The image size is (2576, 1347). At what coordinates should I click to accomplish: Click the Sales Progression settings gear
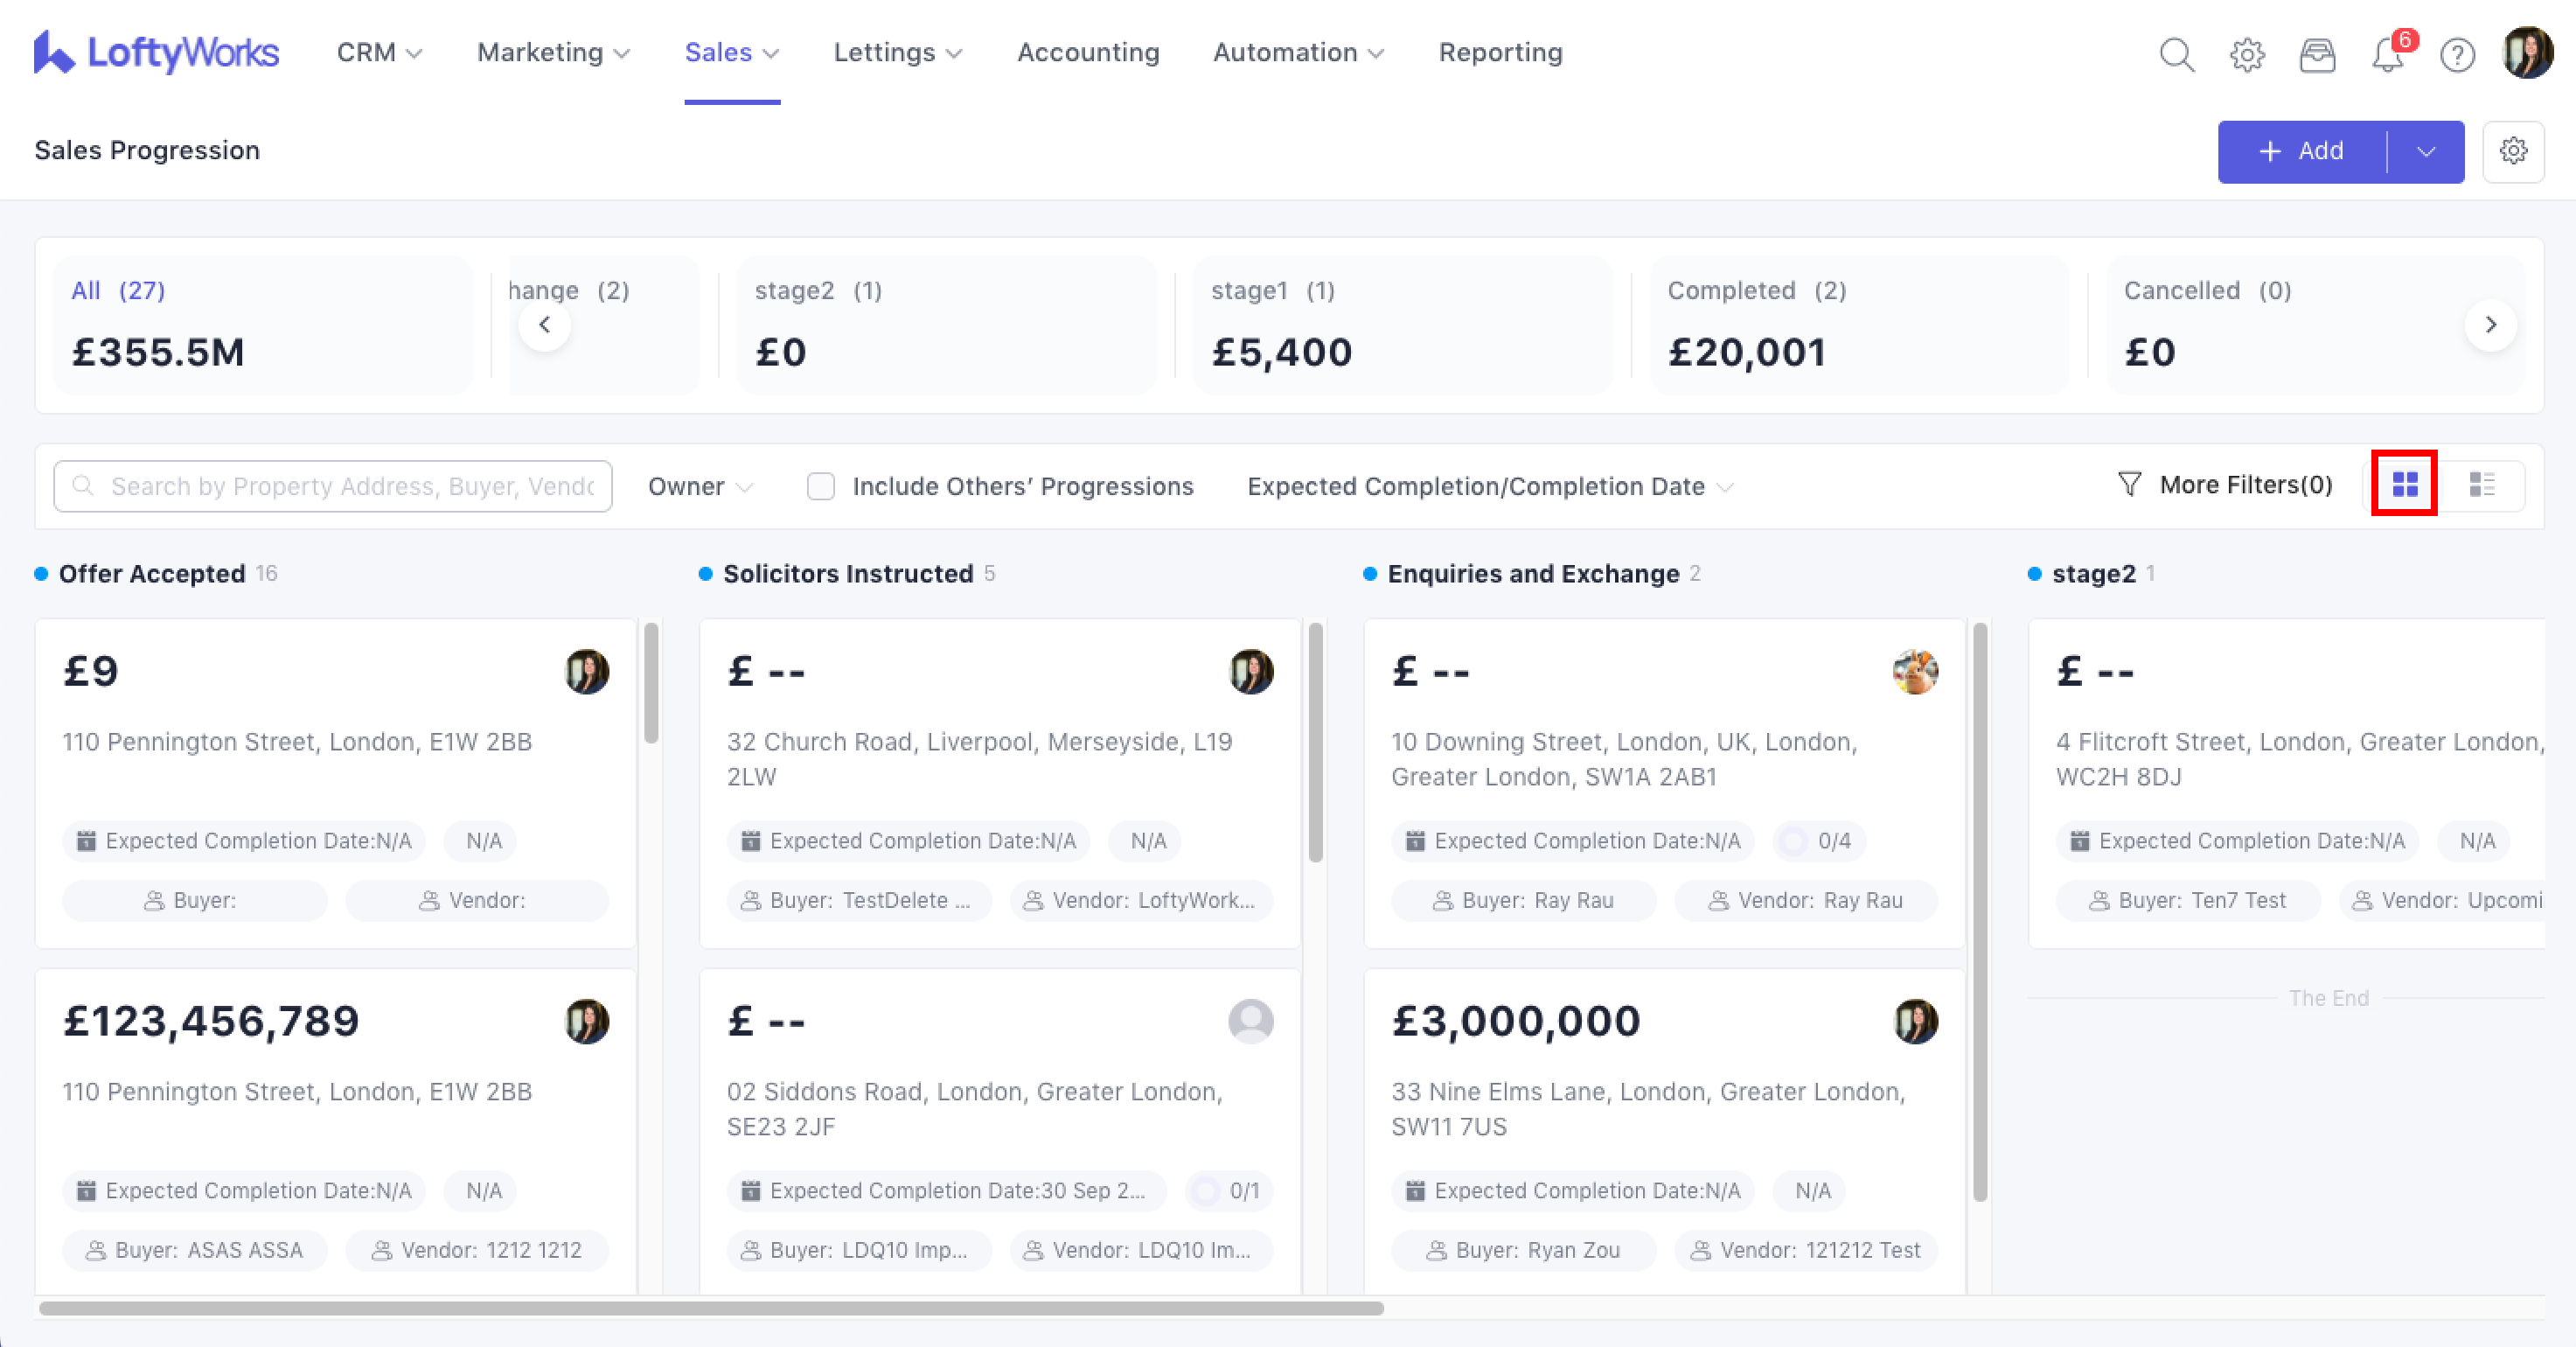[x=2513, y=151]
